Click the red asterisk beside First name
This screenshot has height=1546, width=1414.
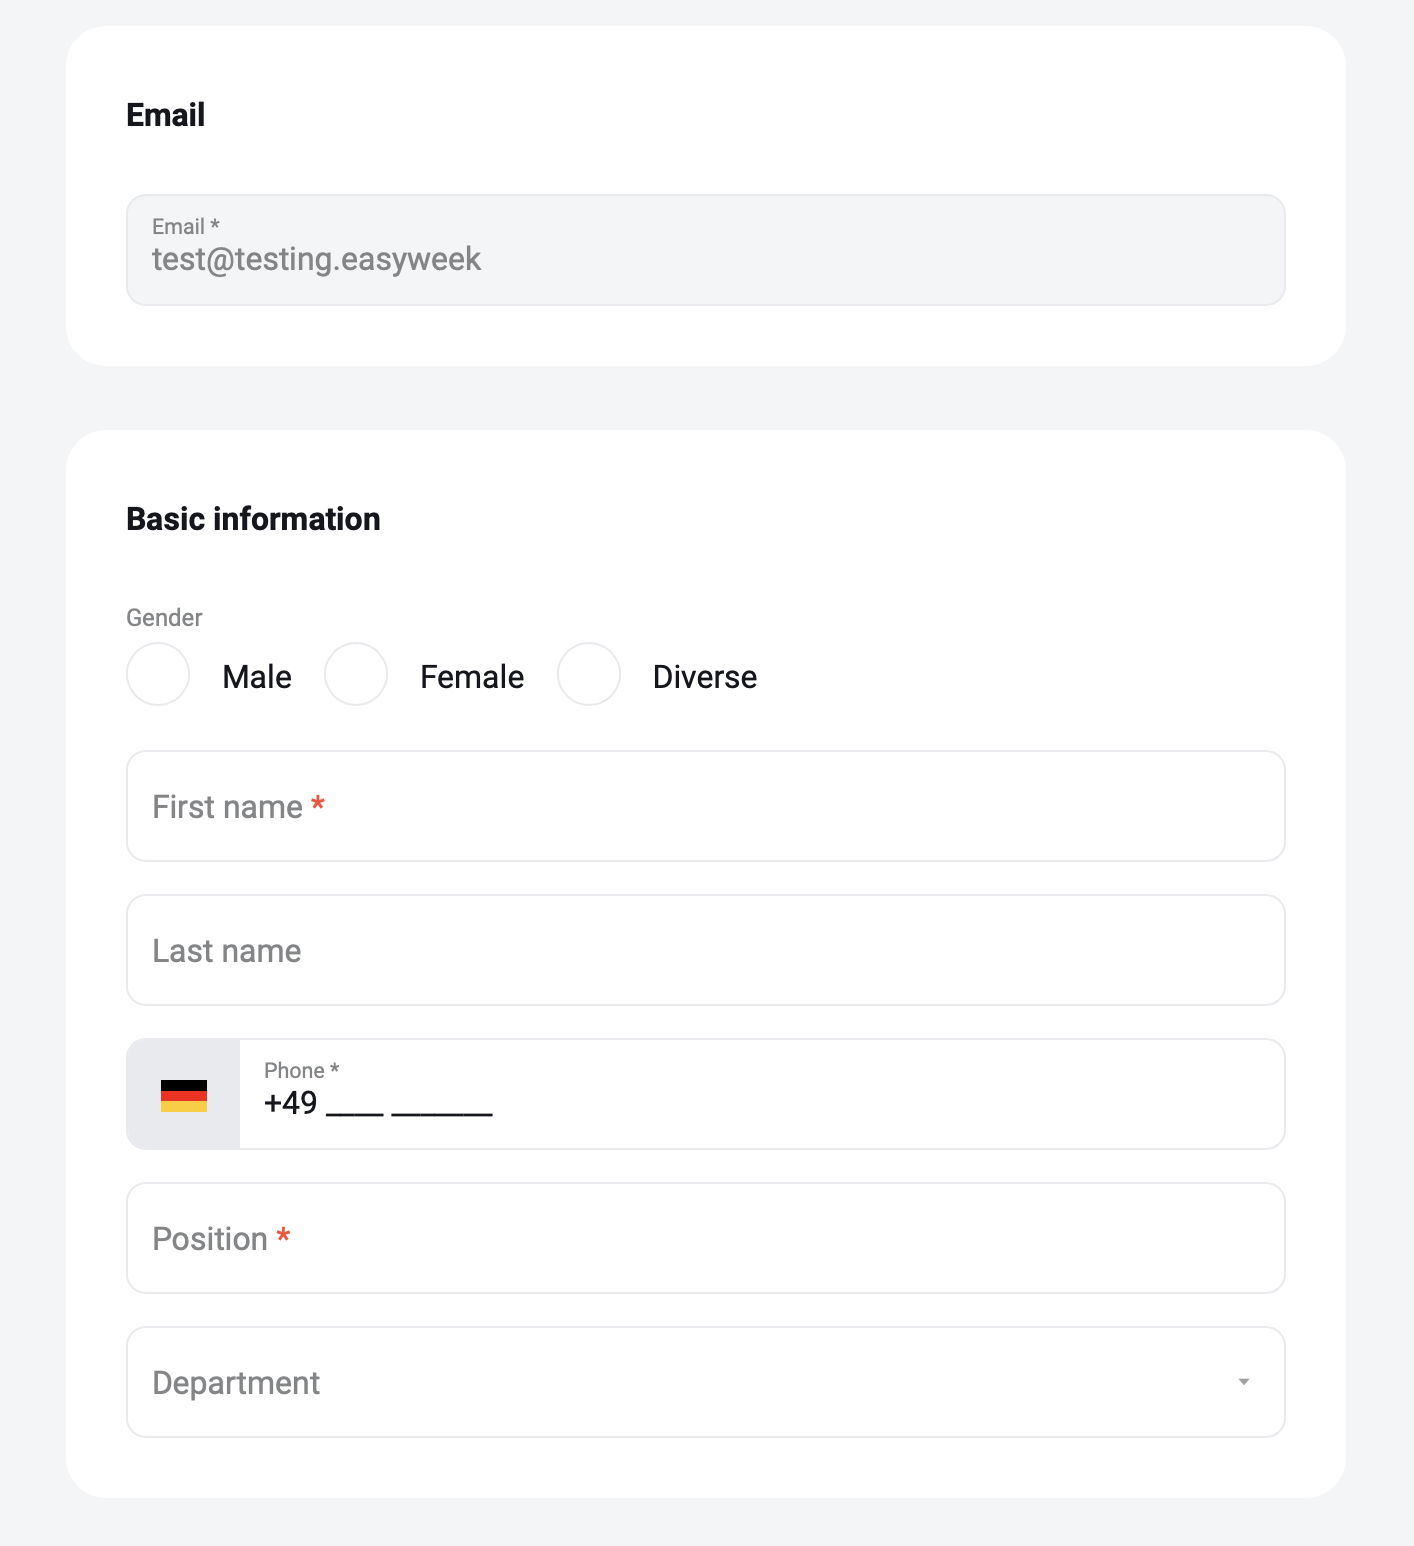[318, 803]
